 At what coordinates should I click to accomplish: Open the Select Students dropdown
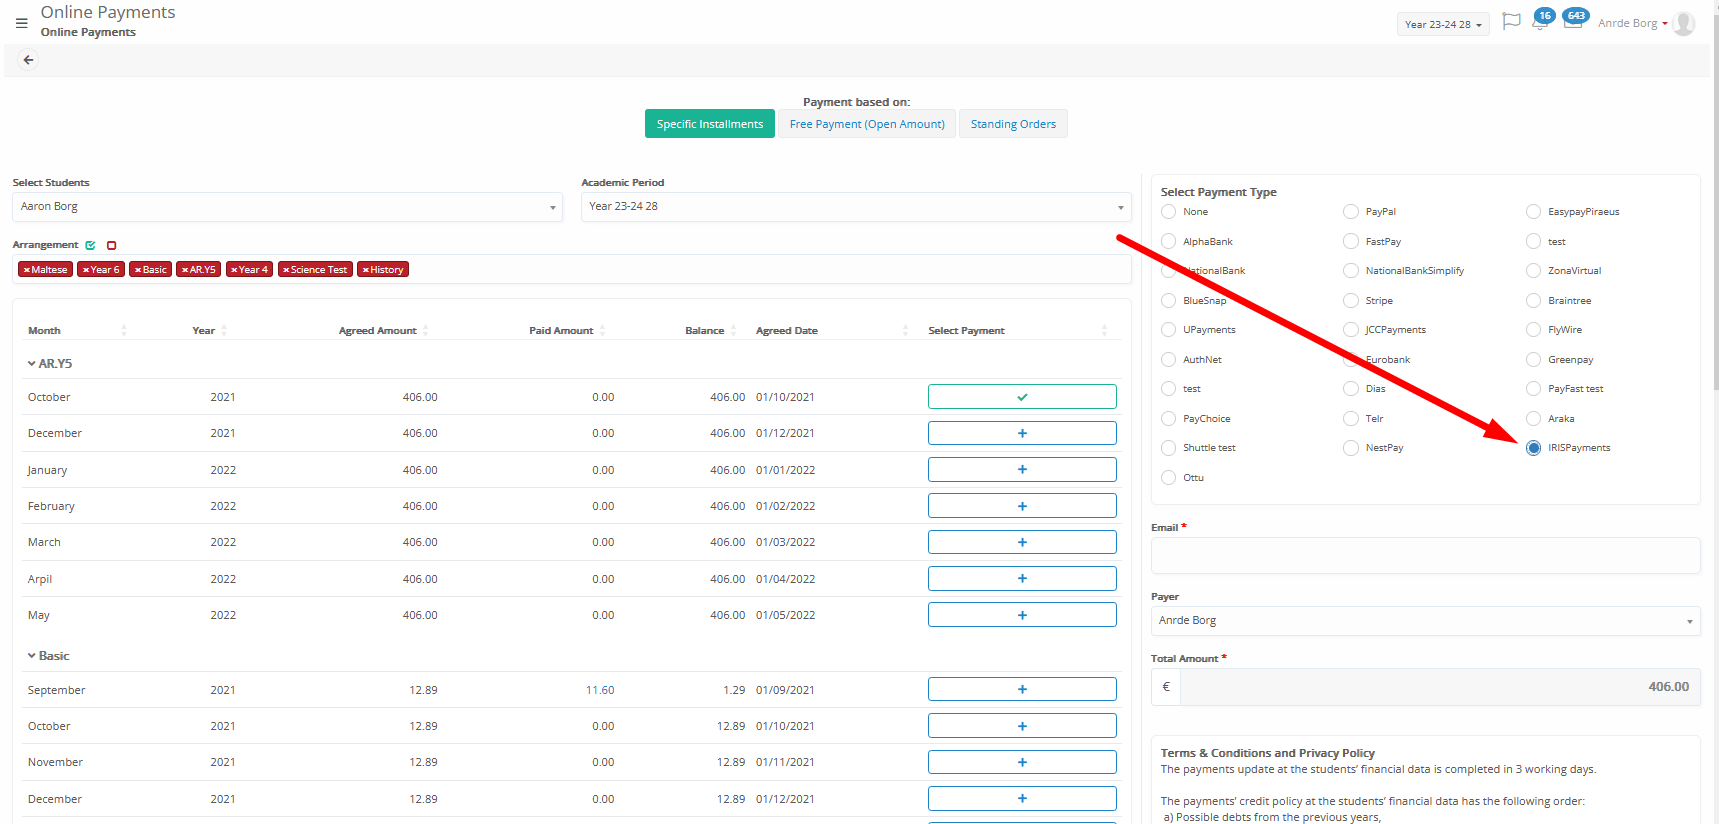(287, 207)
